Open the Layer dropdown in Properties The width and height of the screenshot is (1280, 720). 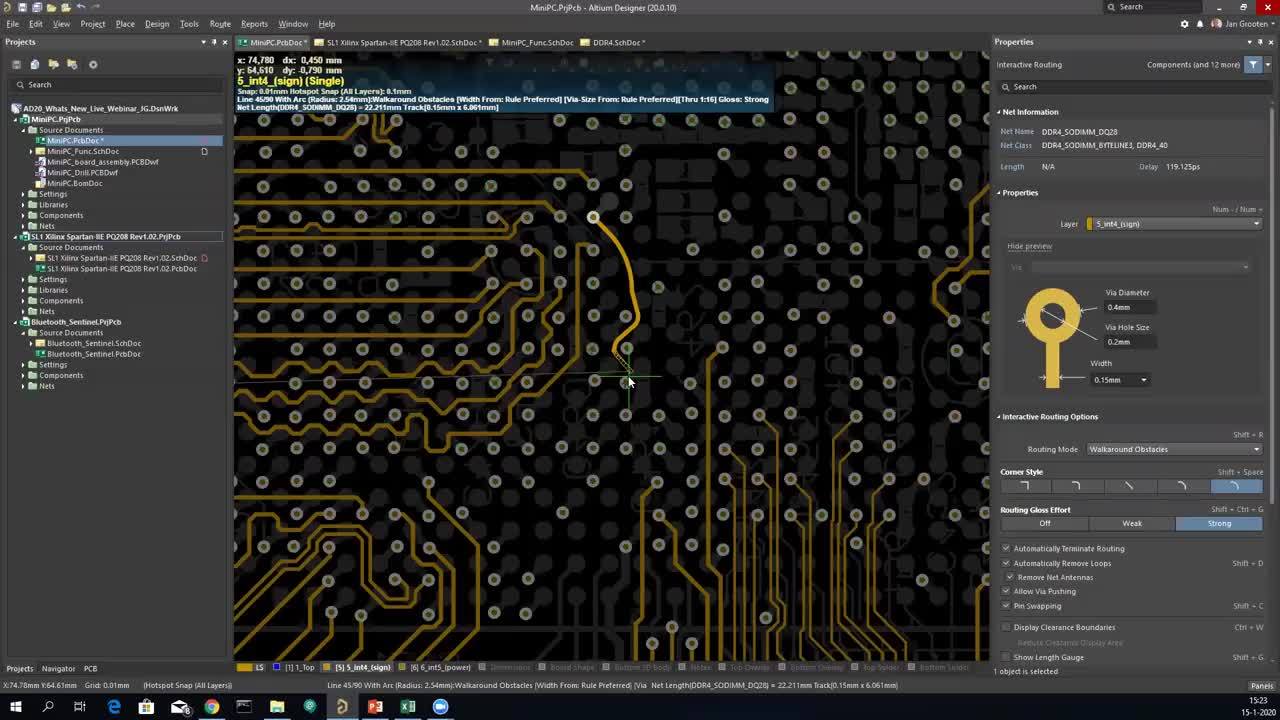pos(1255,224)
